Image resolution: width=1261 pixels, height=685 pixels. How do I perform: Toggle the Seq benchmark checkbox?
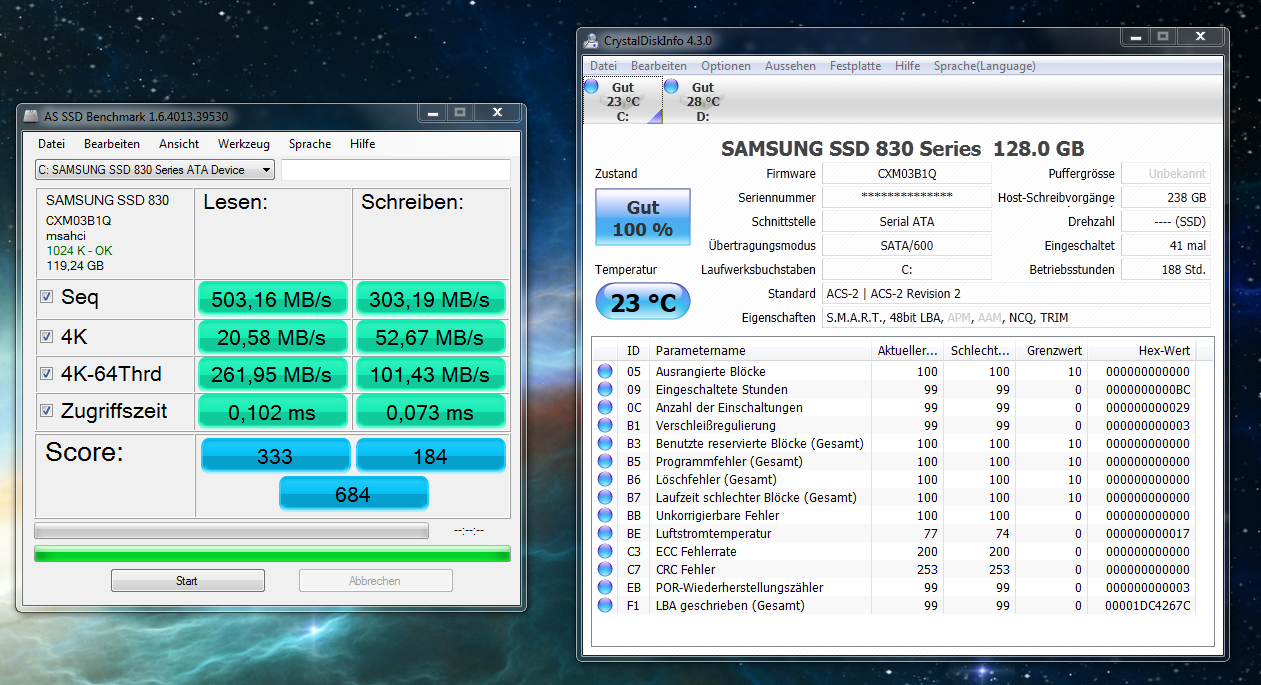(x=46, y=297)
